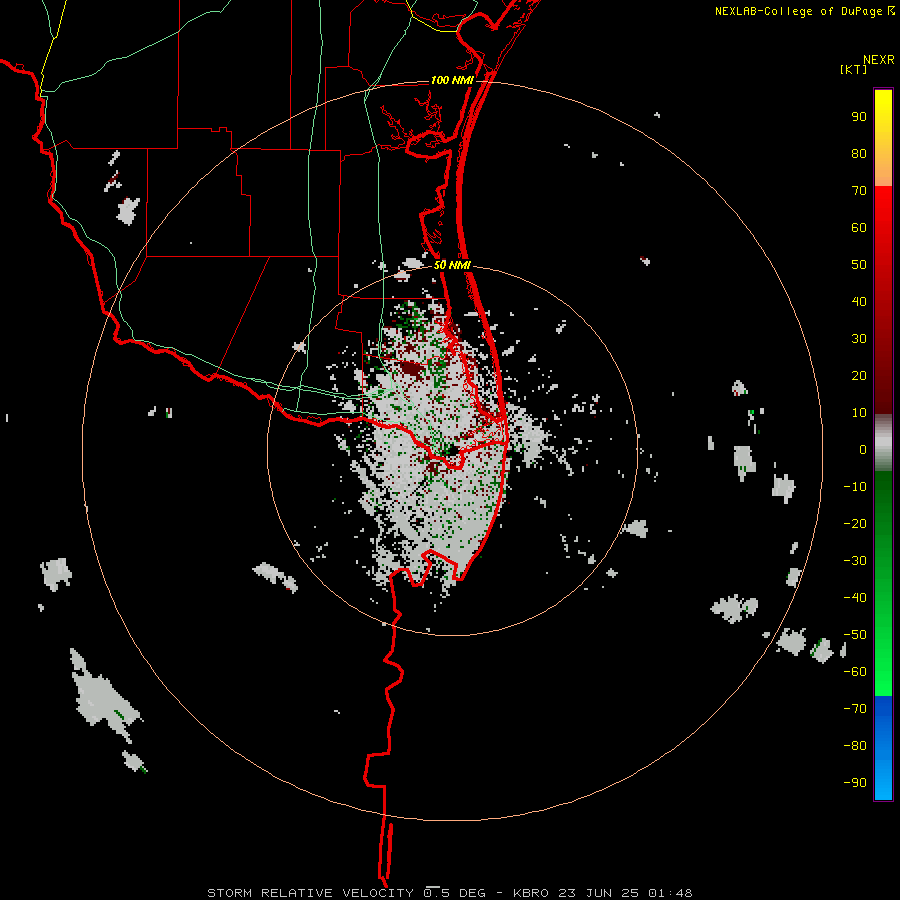Click the 50 NMI range ring label

(452, 265)
